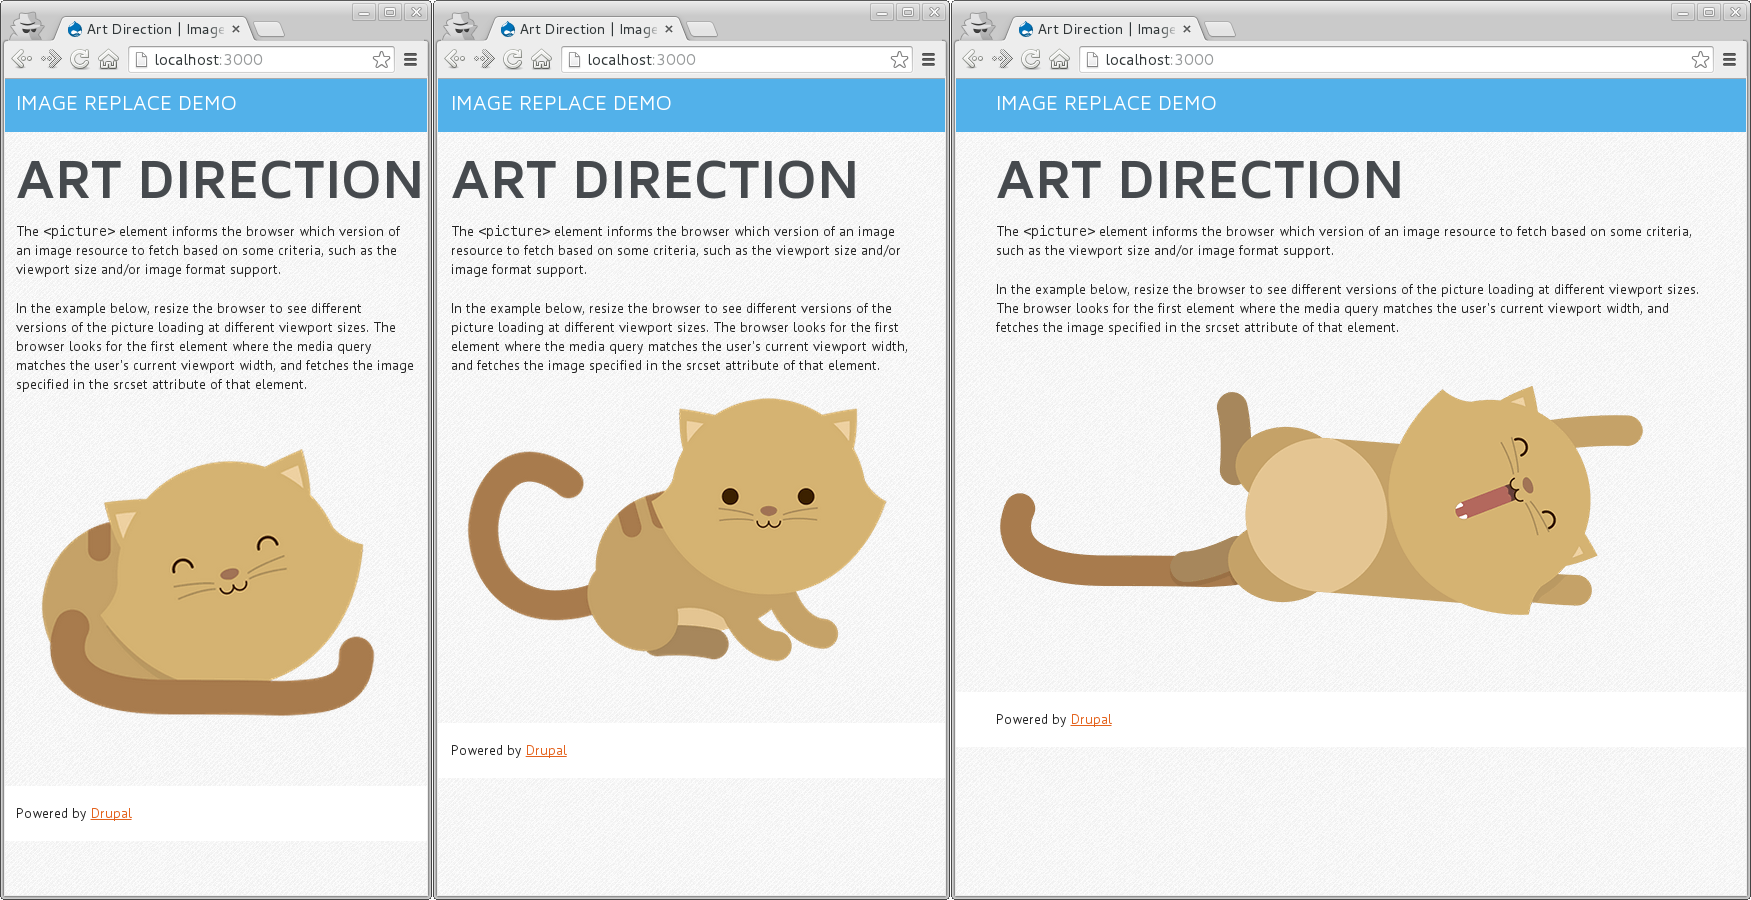1751x900 pixels.
Task: Close the Art Direction tab in the middle window
Action: coord(669,29)
